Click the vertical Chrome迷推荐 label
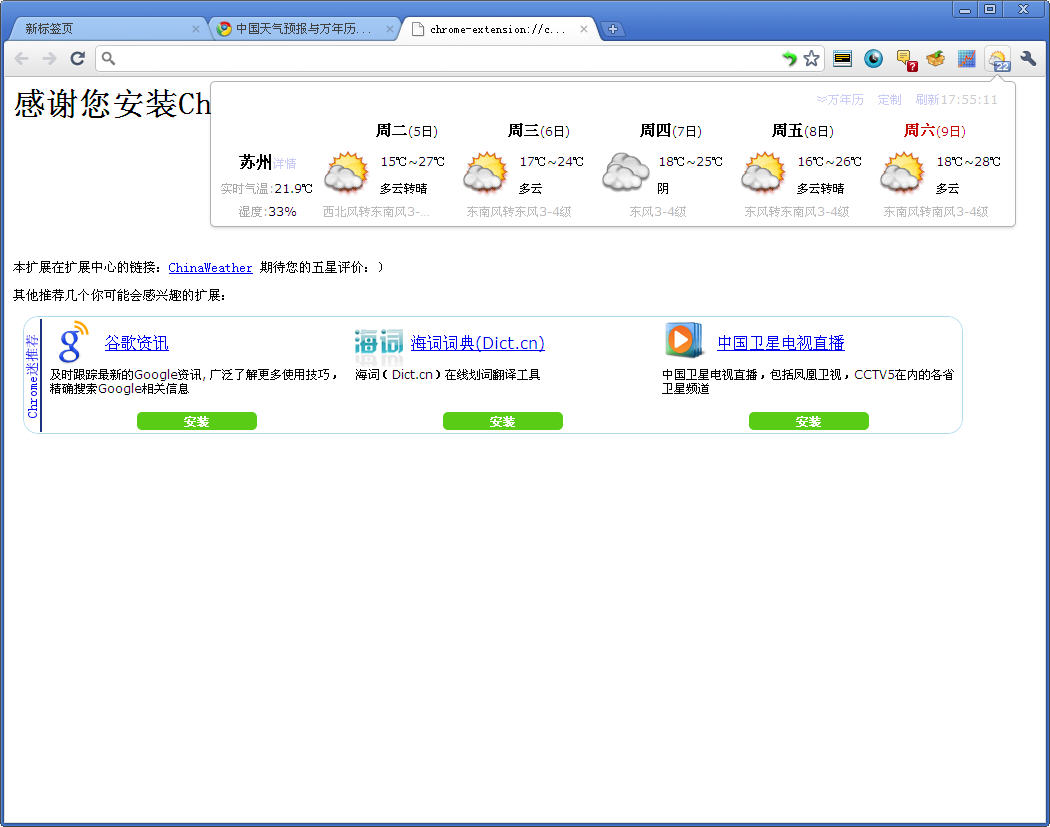The height and width of the screenshot is (827, 1050). [33, 376]
